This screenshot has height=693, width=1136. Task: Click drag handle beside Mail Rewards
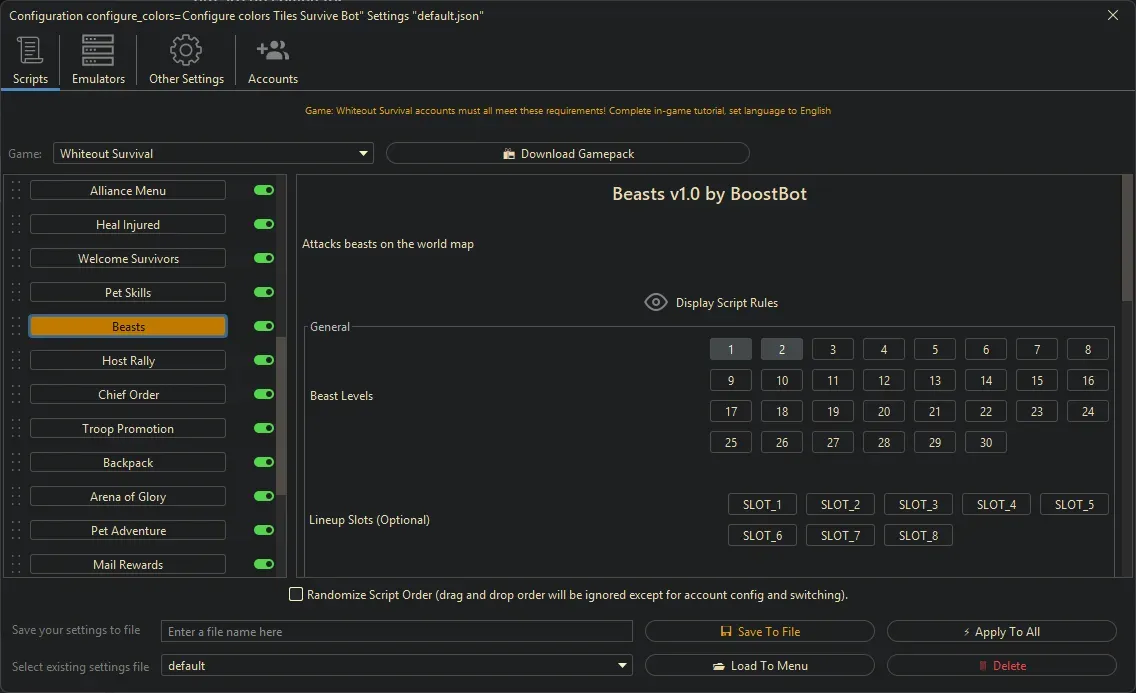coord(16,565)
